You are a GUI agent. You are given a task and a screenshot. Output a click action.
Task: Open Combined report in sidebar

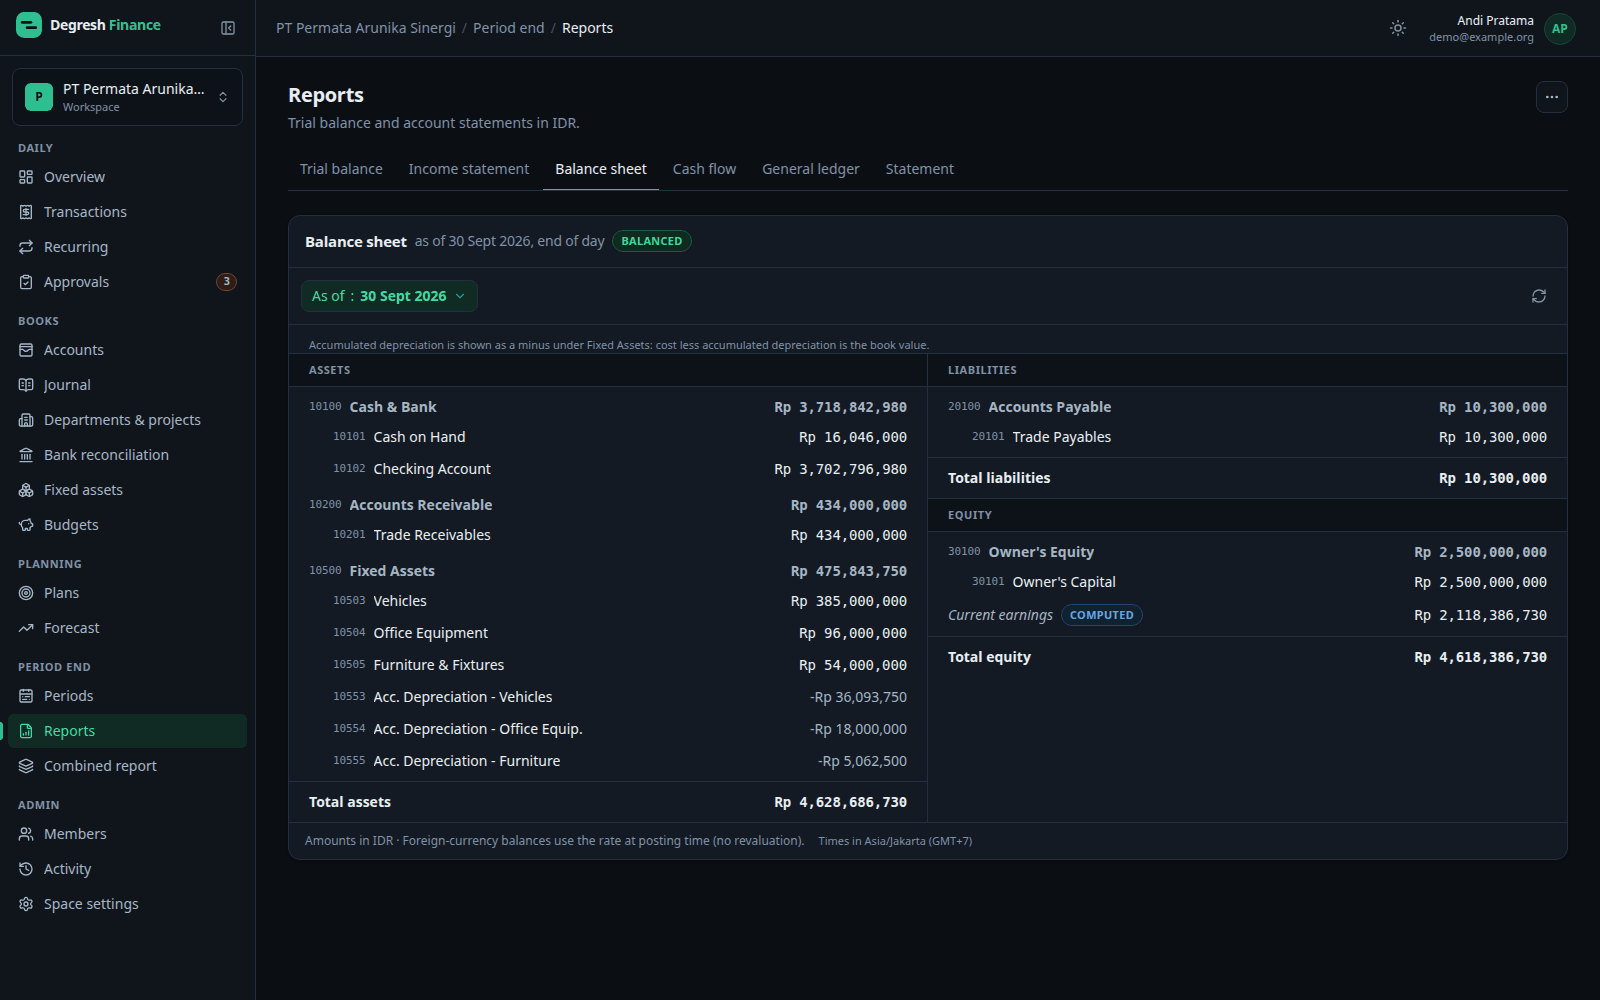127,766
